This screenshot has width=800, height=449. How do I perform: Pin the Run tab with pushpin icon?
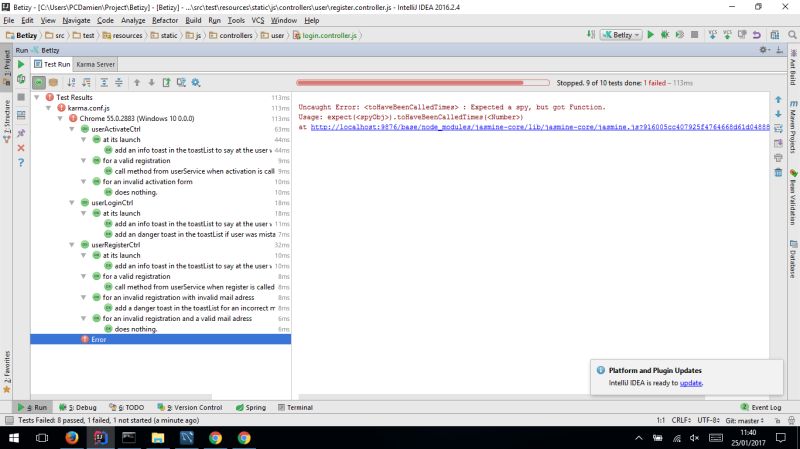coord(21,133)
